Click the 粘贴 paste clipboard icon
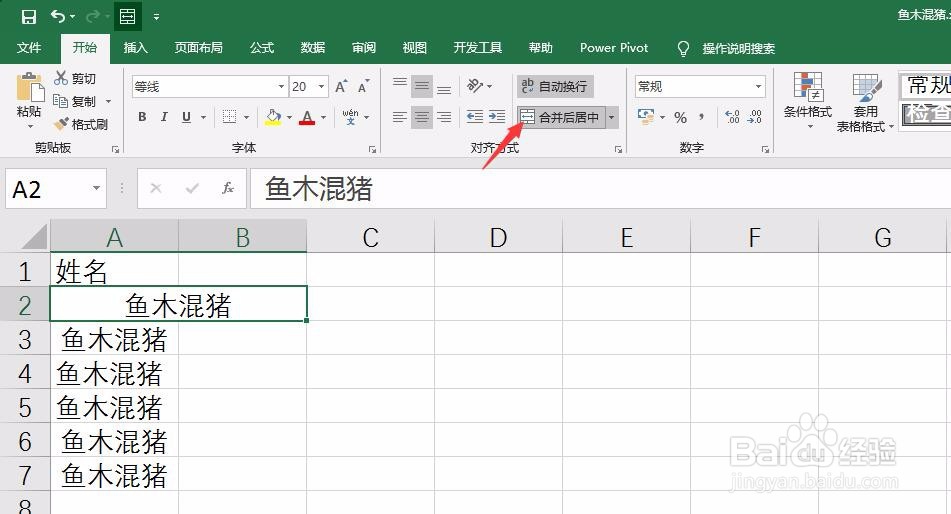Viewport: 951px width, 514px height. point(29,87)
